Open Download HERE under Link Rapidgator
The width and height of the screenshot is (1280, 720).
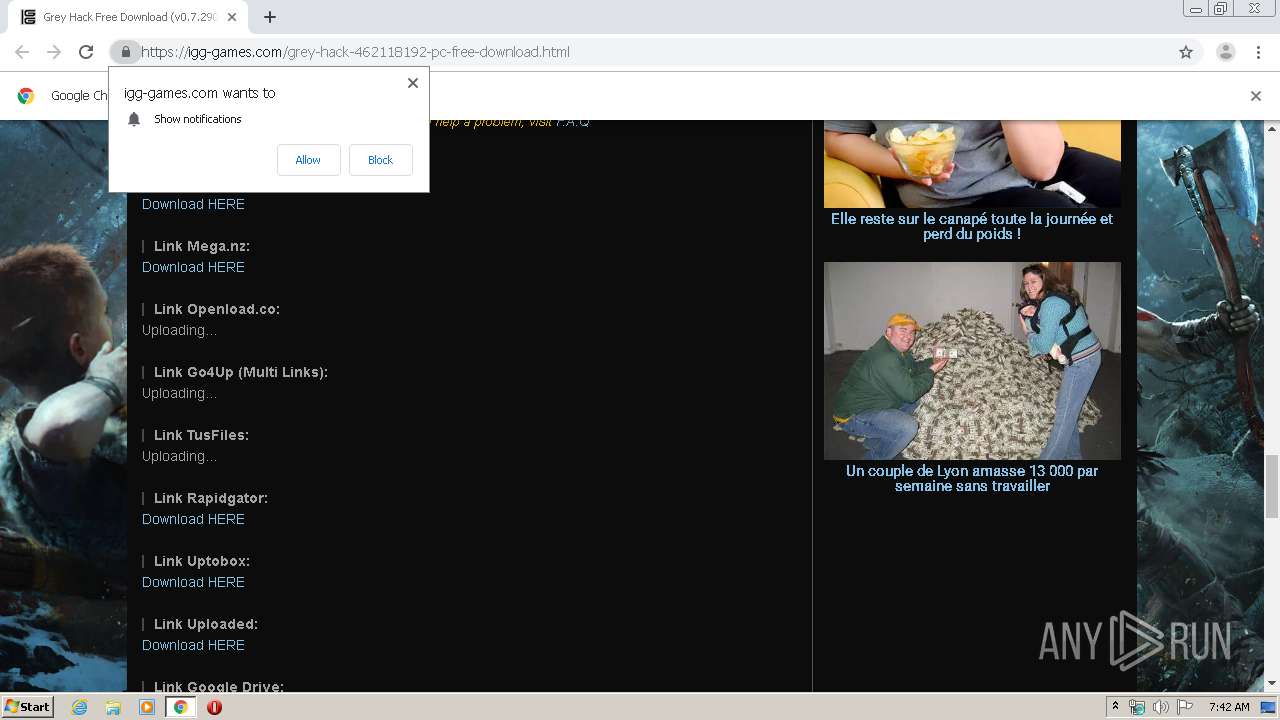point(193,519)
